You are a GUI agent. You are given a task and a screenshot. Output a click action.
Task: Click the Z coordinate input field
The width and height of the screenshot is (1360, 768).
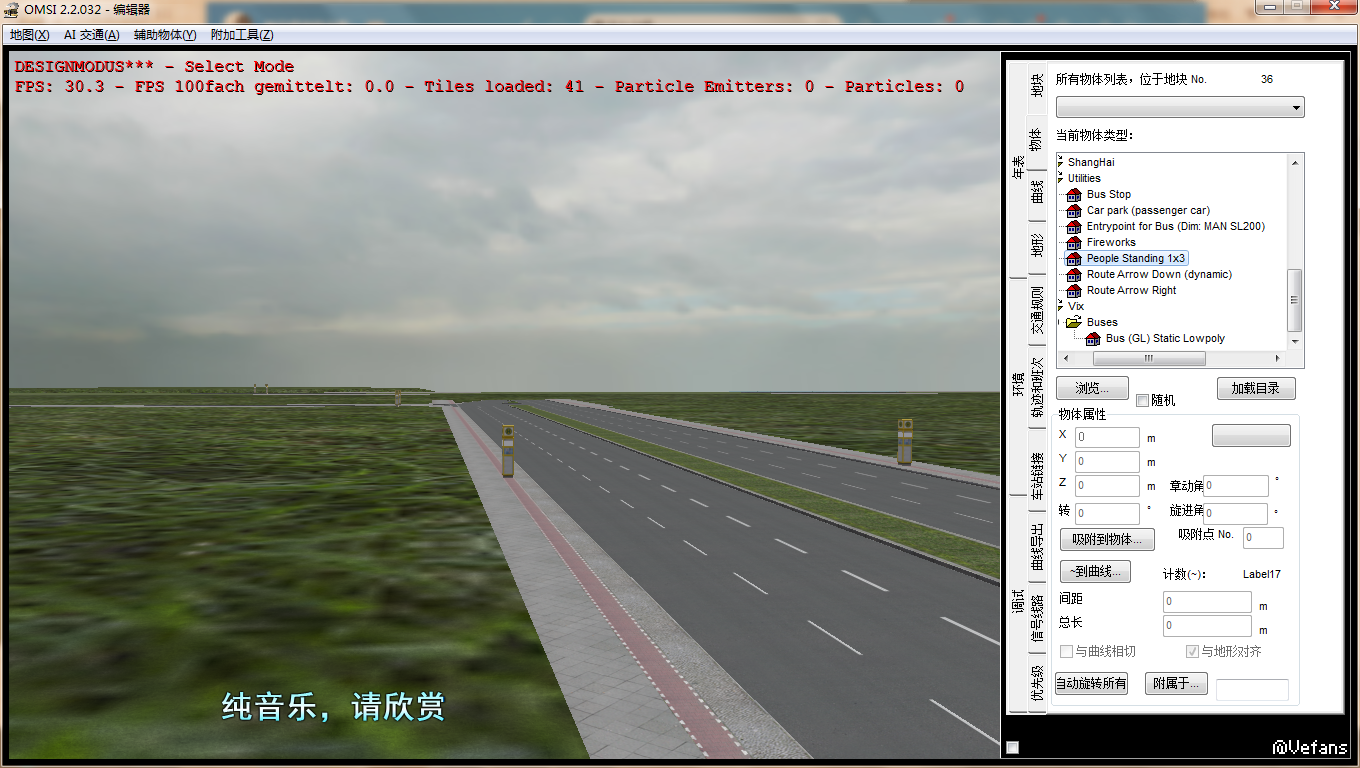[x=1107, y=486]
